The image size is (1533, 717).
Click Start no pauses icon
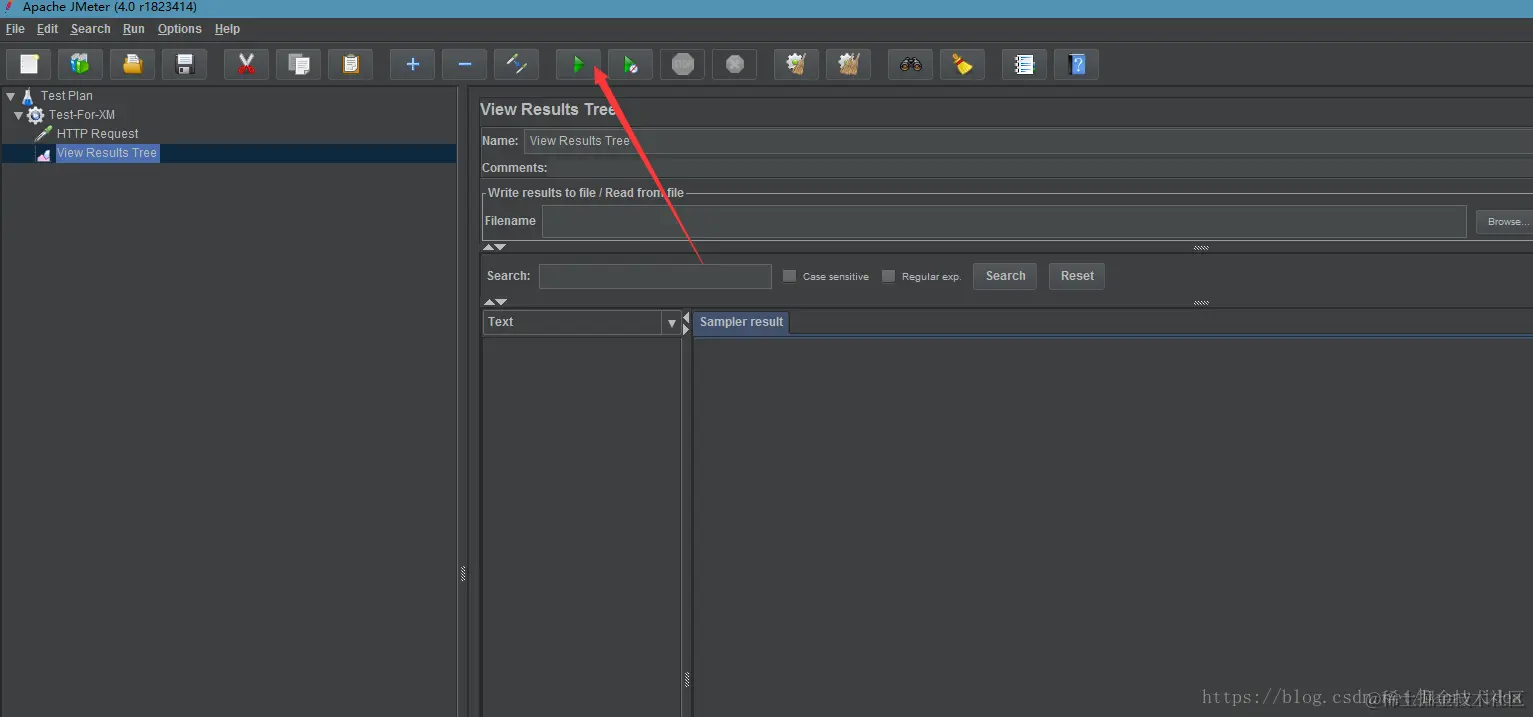pyautogui.click(x=630, y=65)
